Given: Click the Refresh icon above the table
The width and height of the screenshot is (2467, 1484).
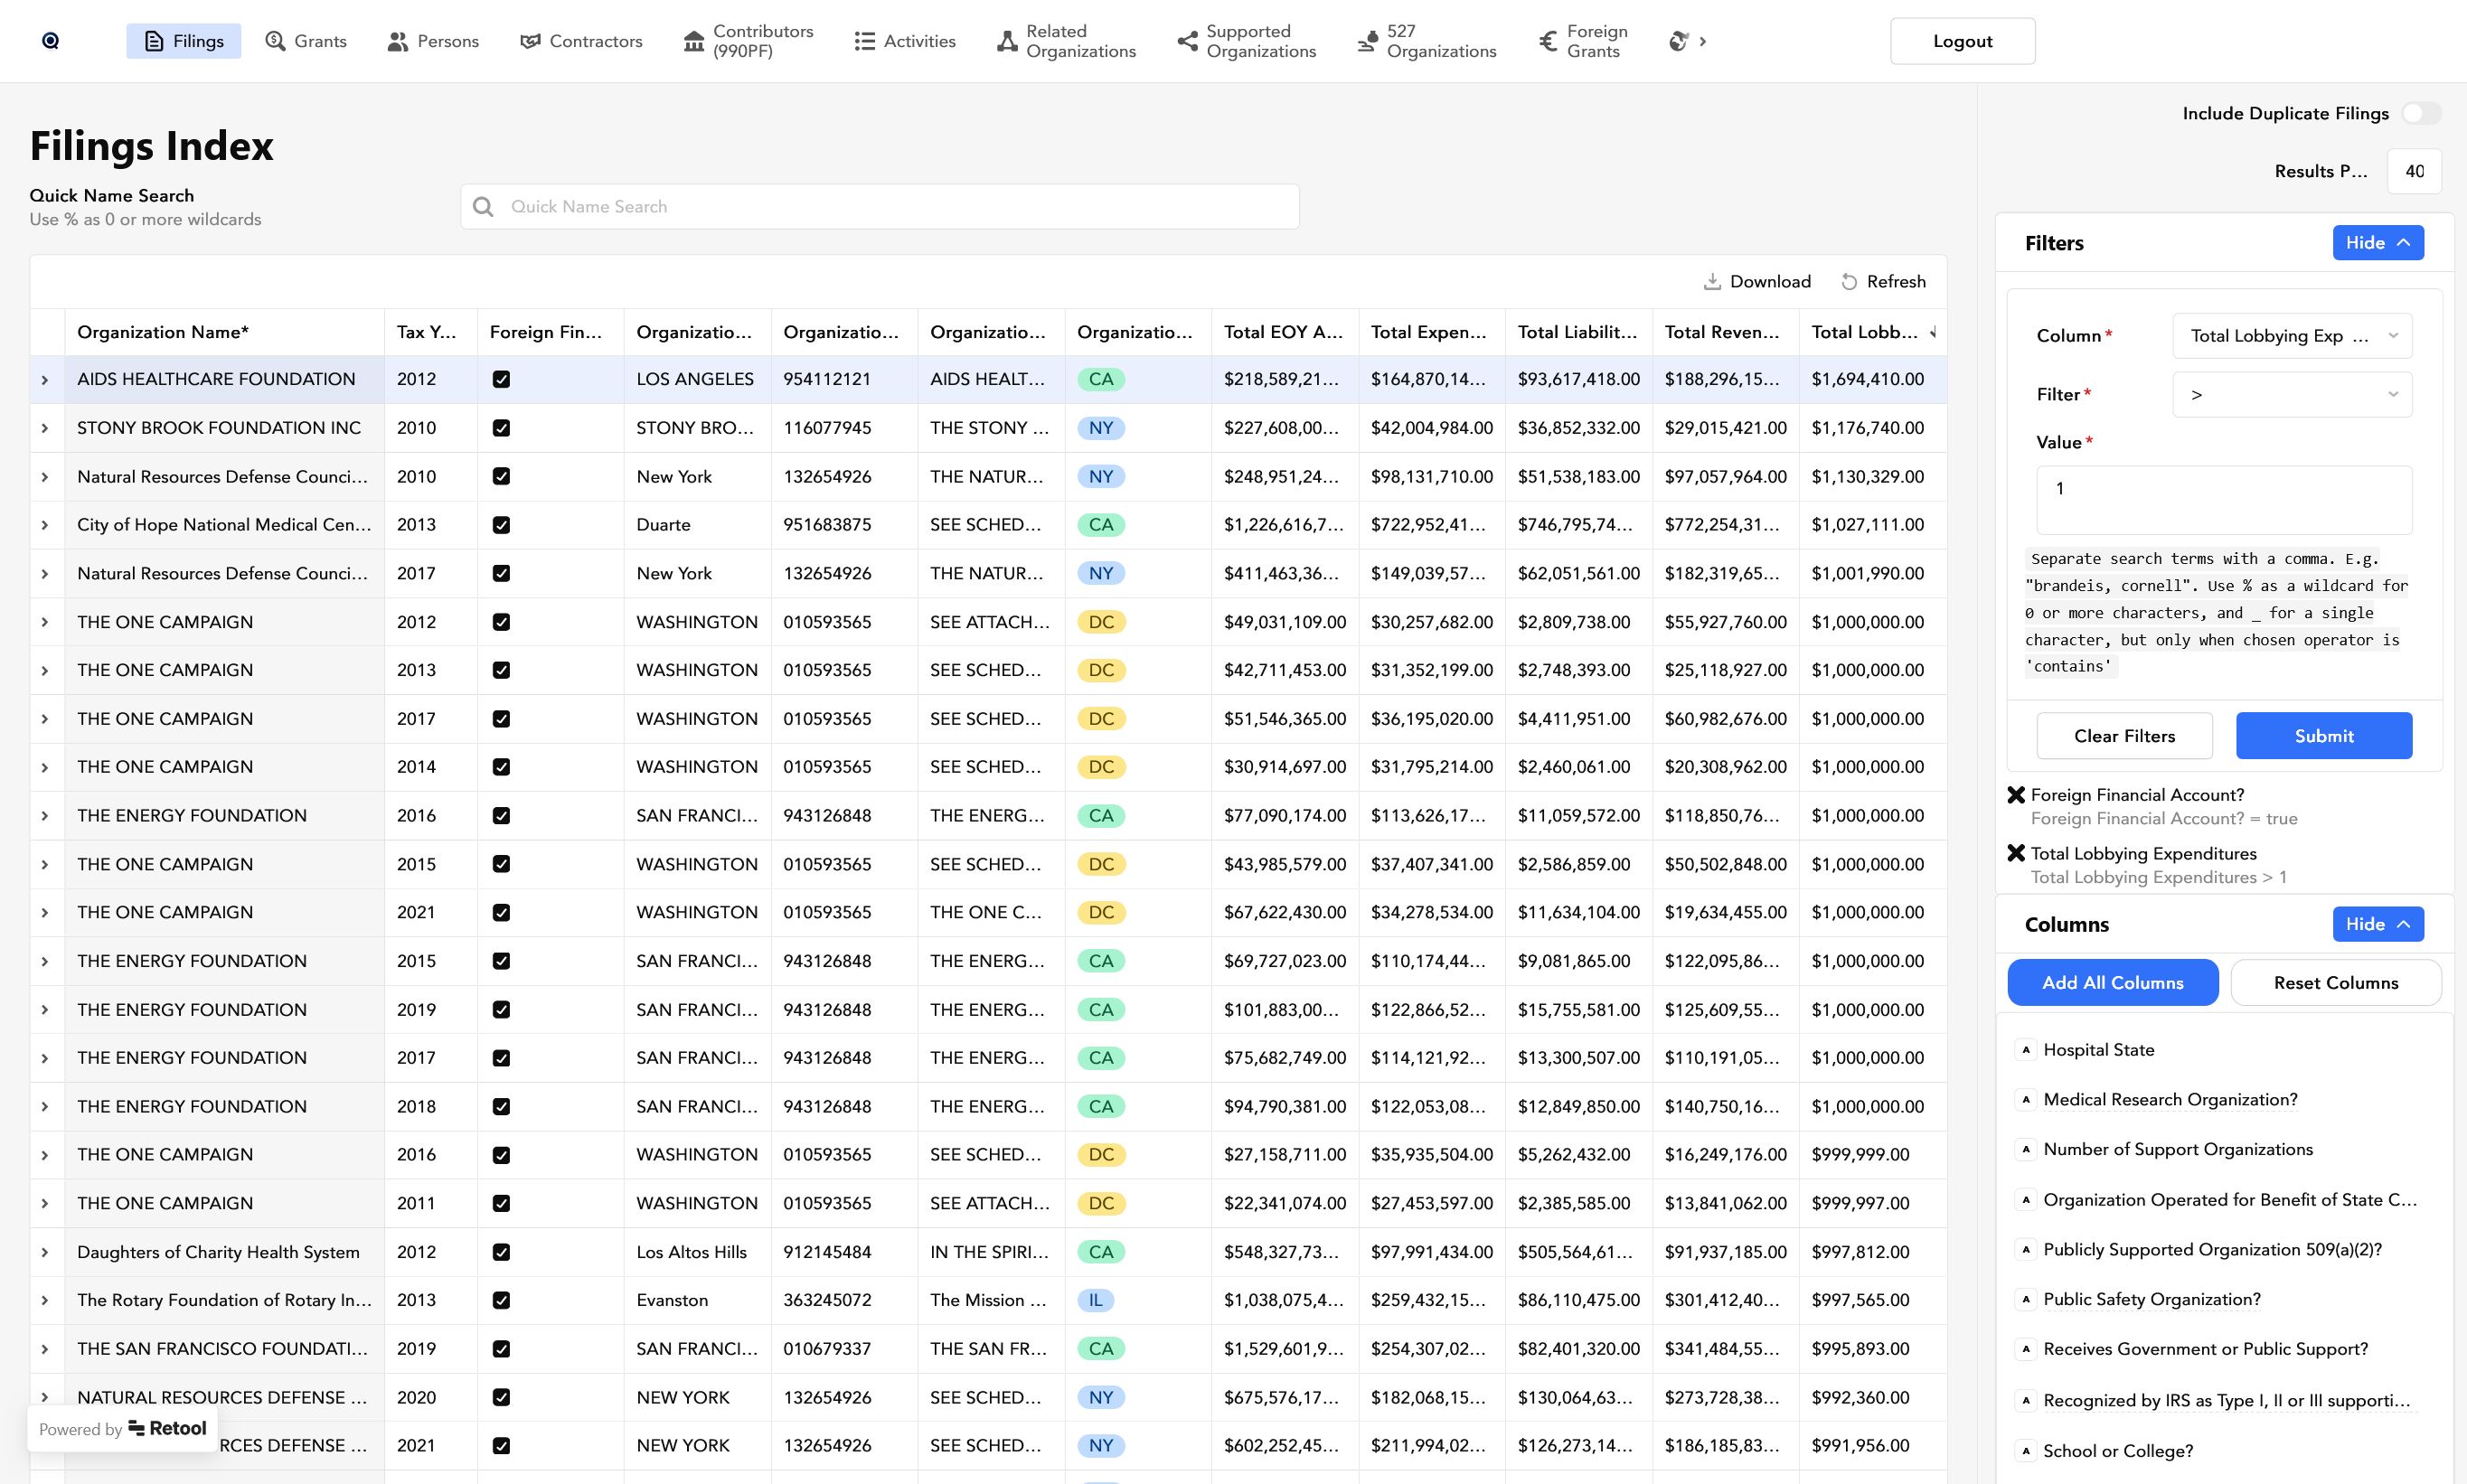Looking at the screenshot, I should tap(1849, 282).
